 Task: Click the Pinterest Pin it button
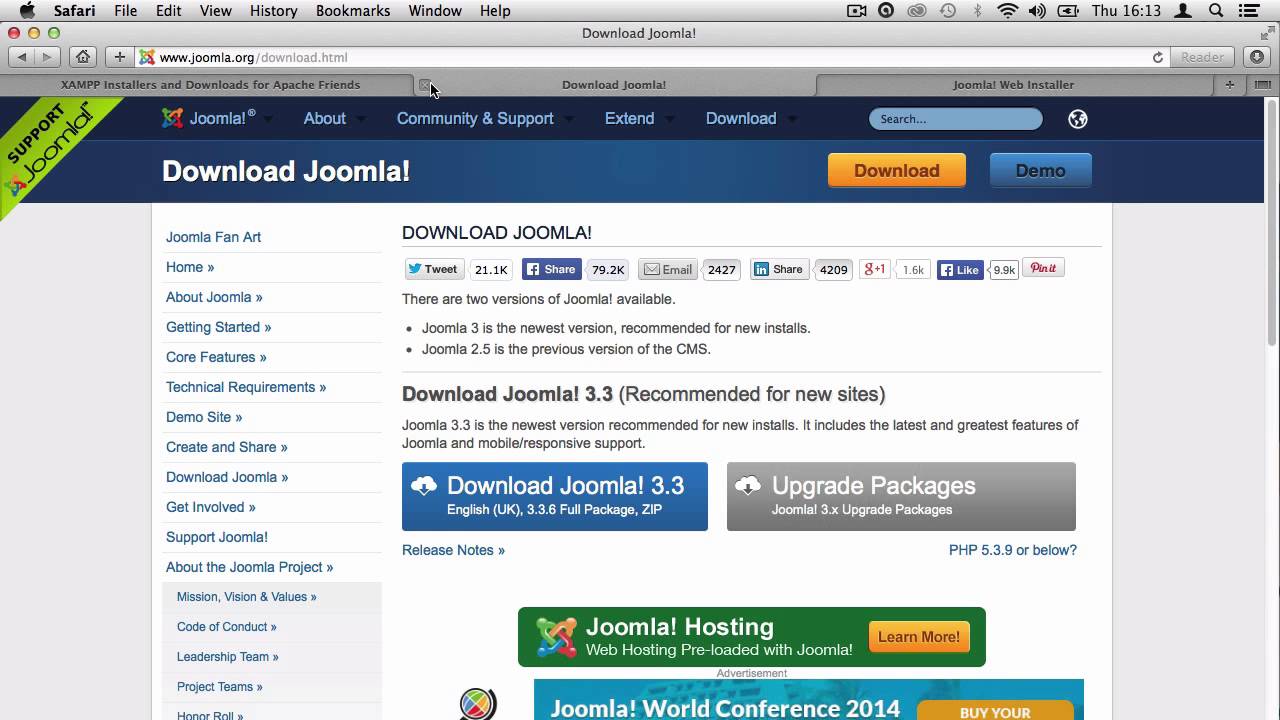coord(1044,268)
